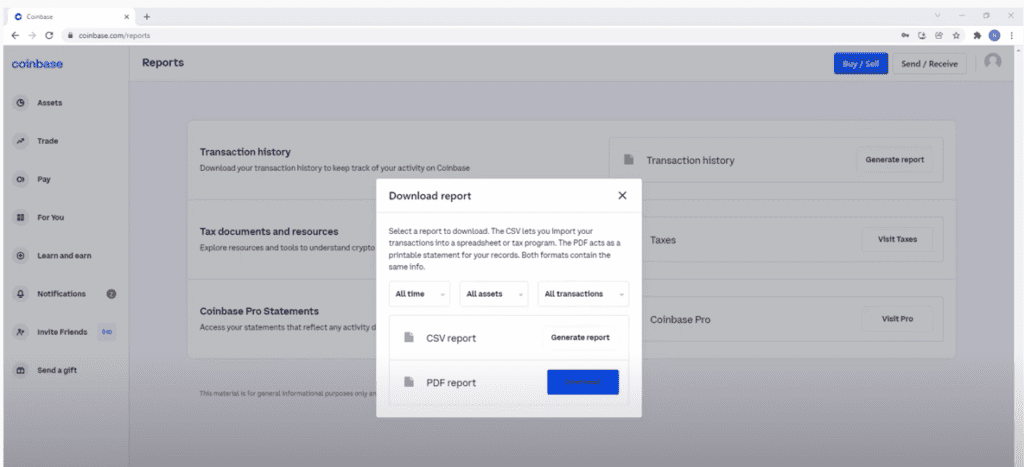This screenshot has height=467, width=1024.
Task: Open the Send a gift icon
Action: (x=20, y=370)
